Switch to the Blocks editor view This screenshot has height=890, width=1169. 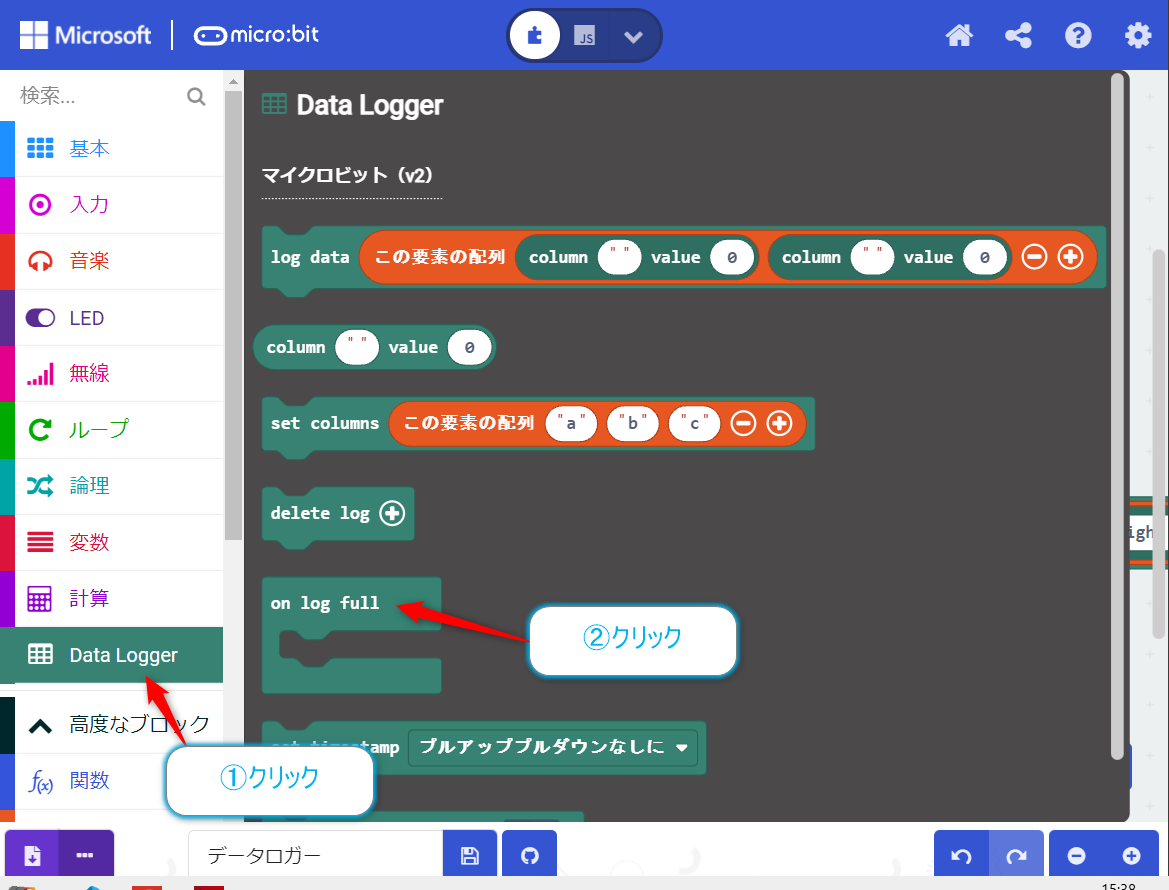pos(535,35)
